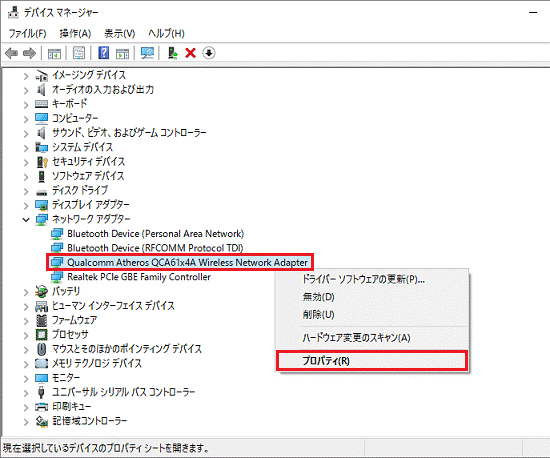Open the 表示(V) menu
Viewport: 550px width, 458px height.
[120, 33]
